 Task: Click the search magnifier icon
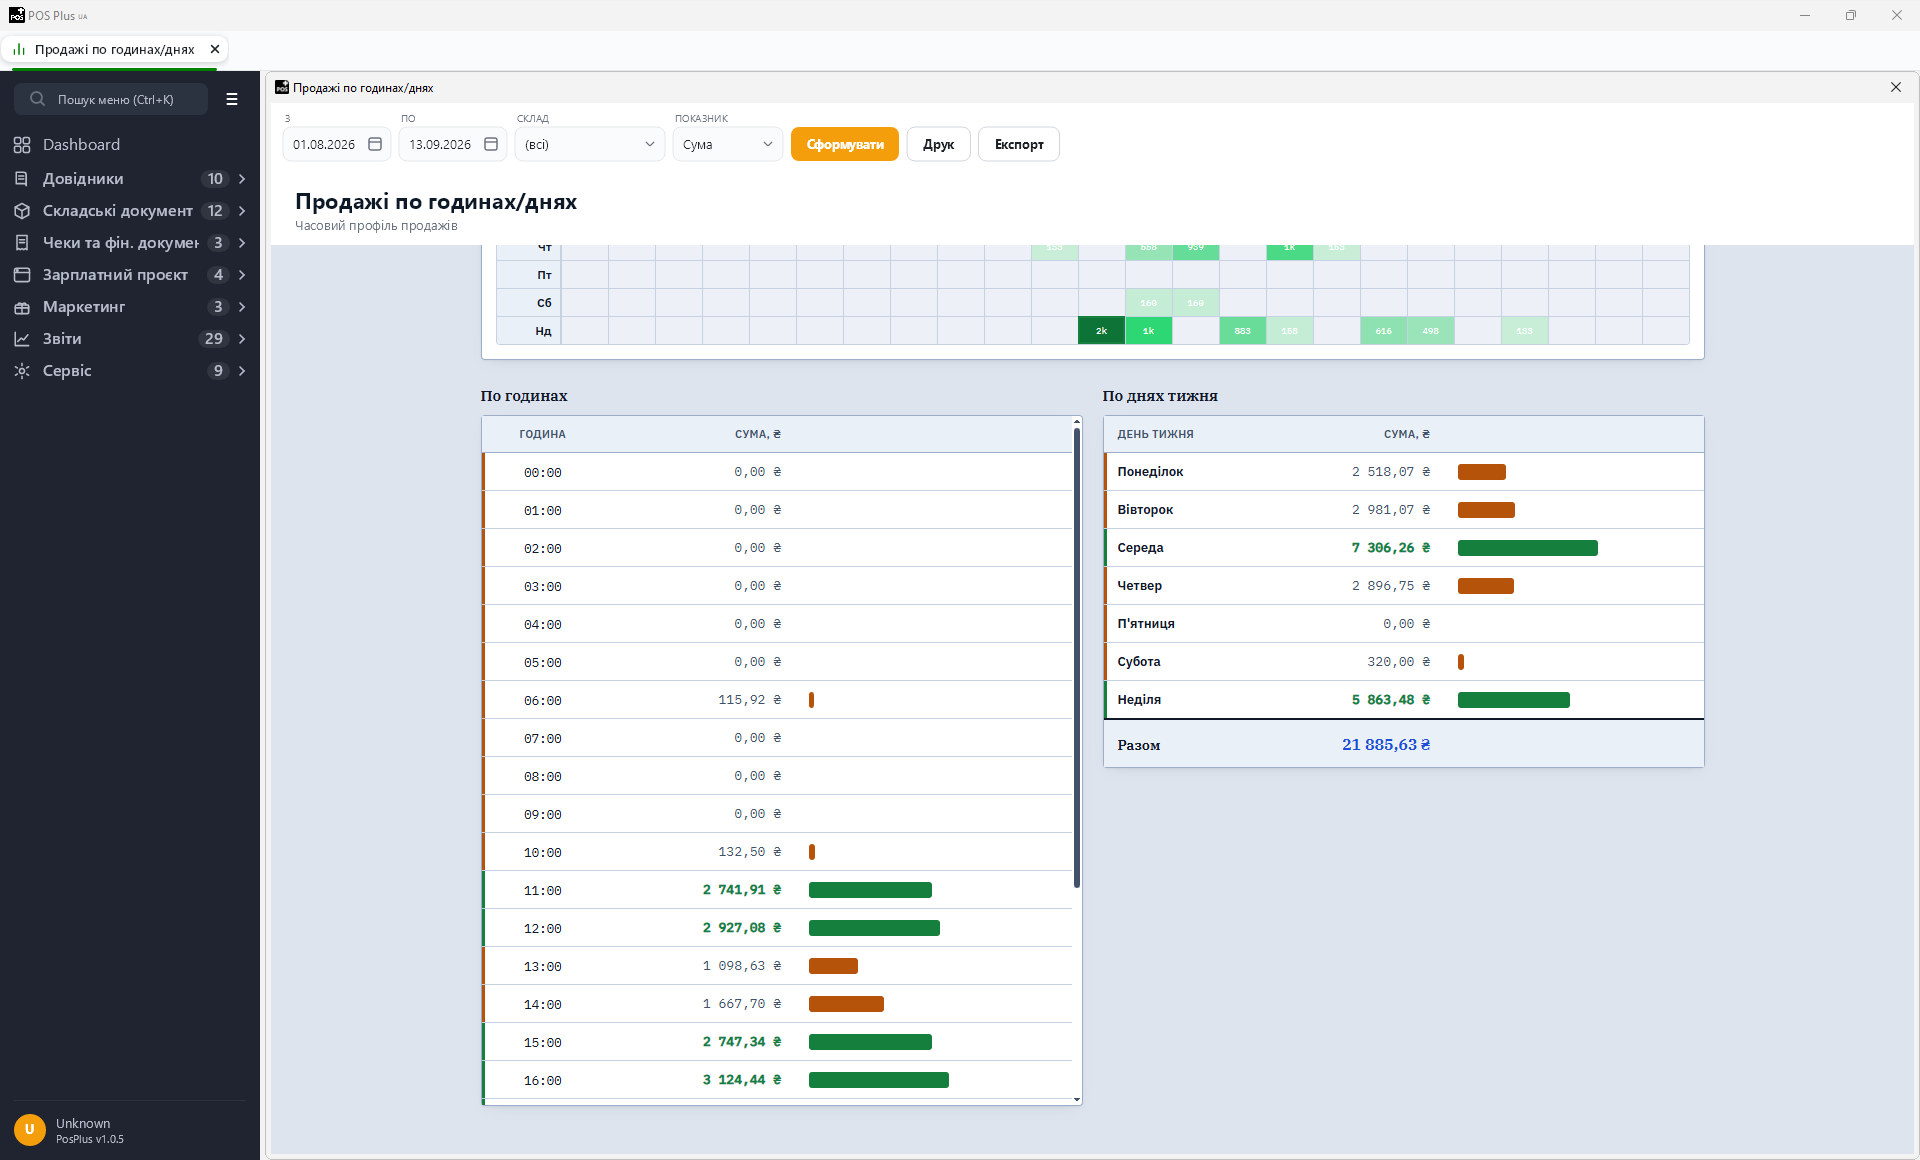[x=38, y=99]
